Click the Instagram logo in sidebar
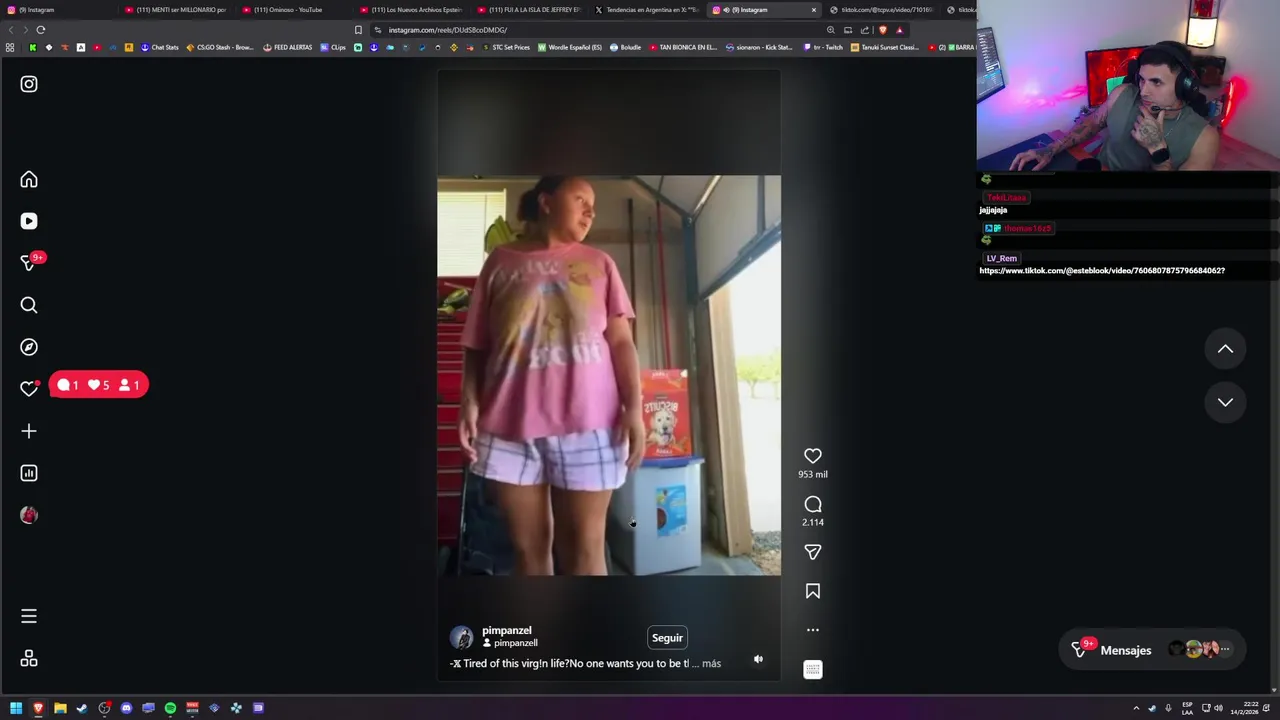The image size is (1280, 720). point(29,84)
